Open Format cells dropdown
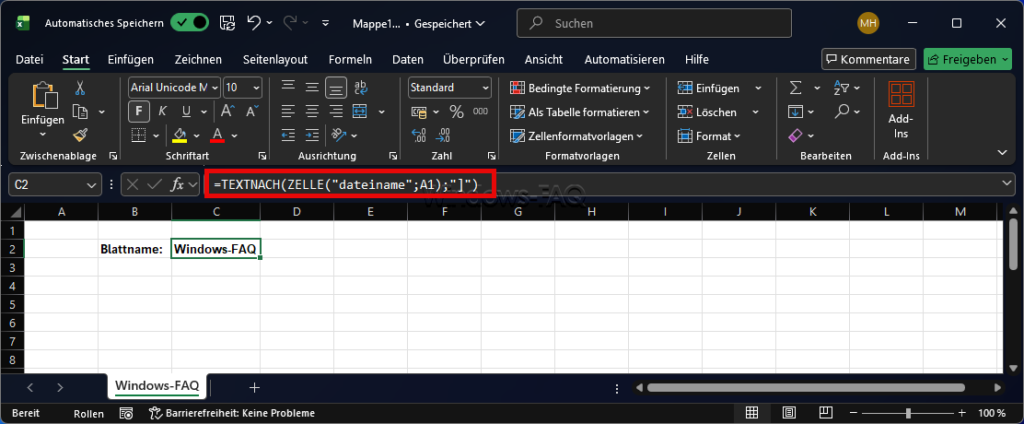Viewport: 1024px width, 424px height. point(709,136)
